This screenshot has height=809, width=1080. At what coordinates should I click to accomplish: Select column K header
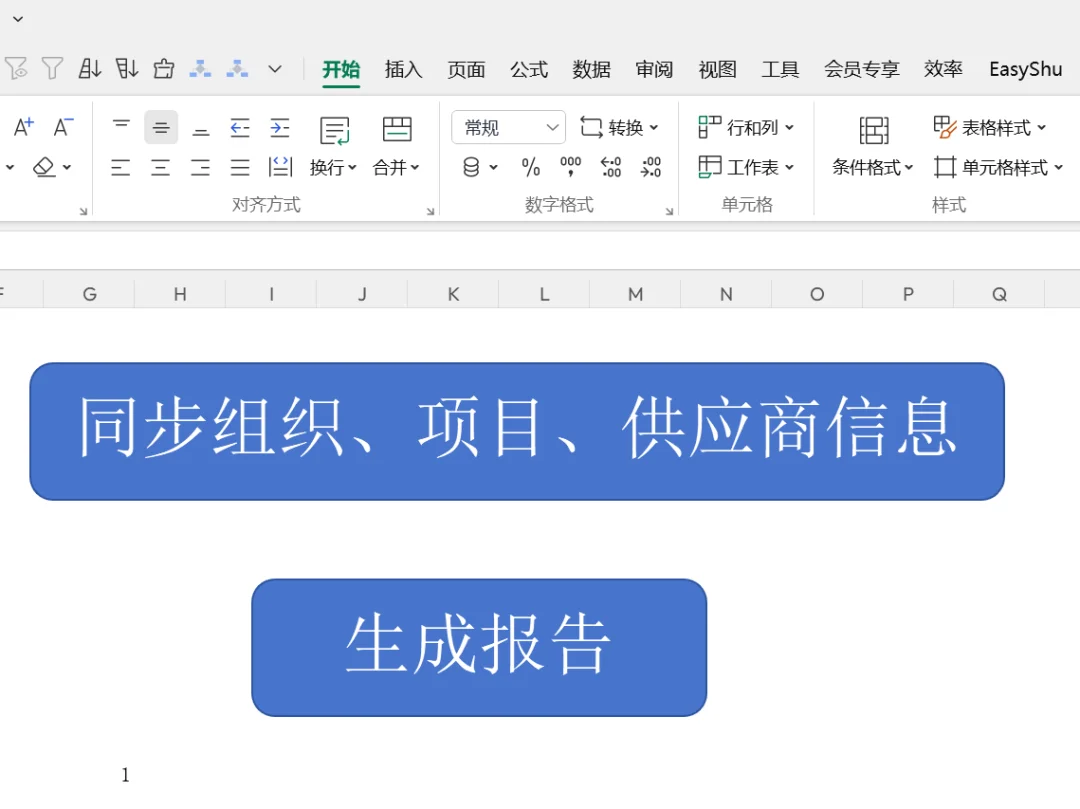coord(453,294)
